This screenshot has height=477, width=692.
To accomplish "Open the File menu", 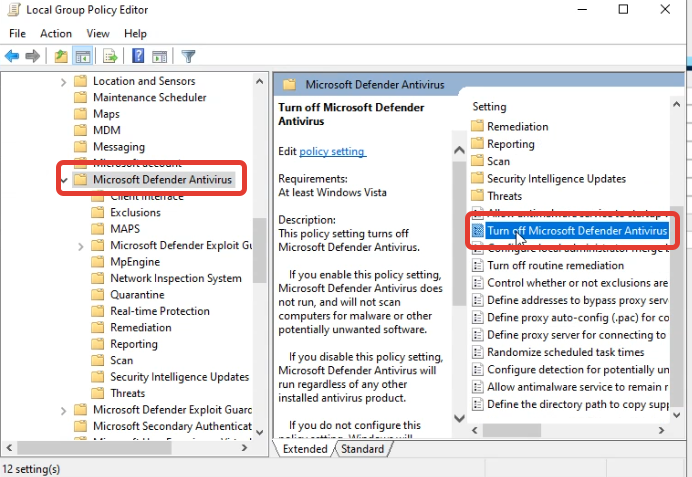I will [17, 34].
